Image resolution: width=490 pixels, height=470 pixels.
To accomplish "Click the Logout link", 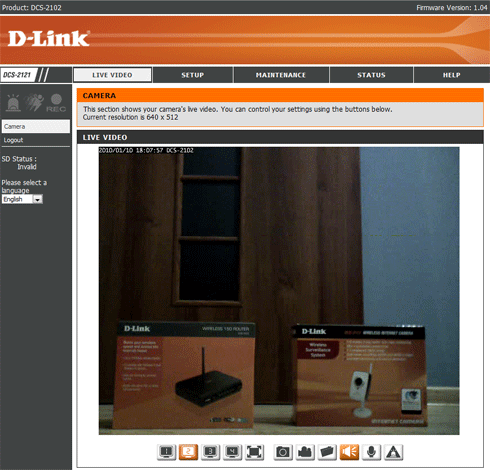I will tap(13, 140).
